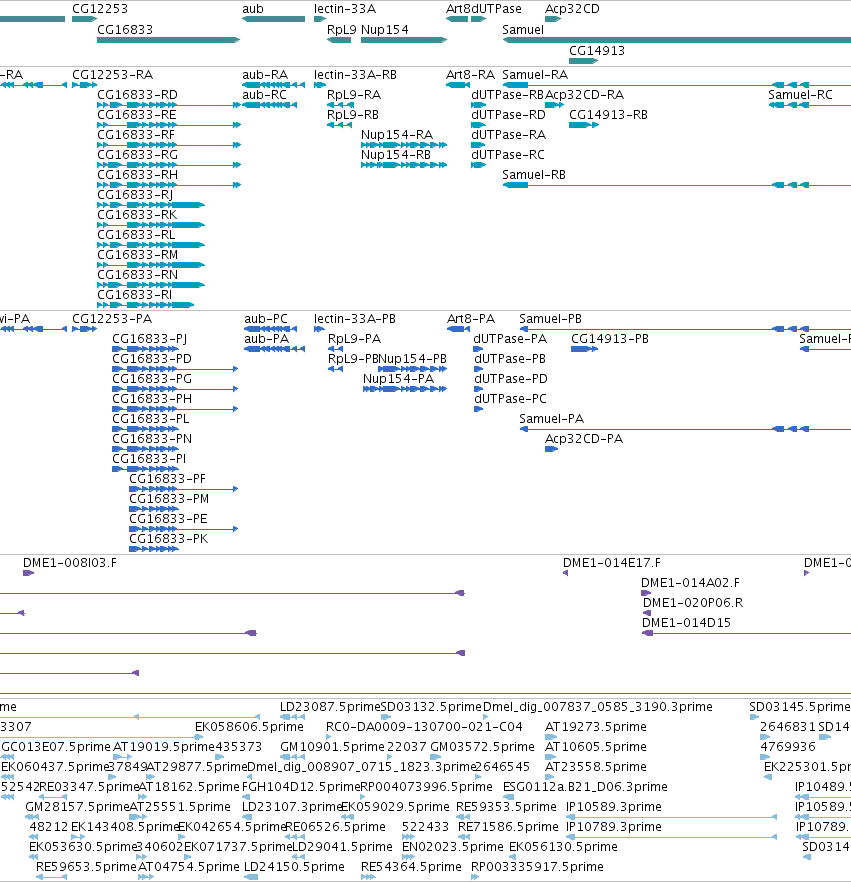The height and width of the screenshot is (882, 851).
Task: Select the Samuel gene label
Action: click(x=523, y=30)
